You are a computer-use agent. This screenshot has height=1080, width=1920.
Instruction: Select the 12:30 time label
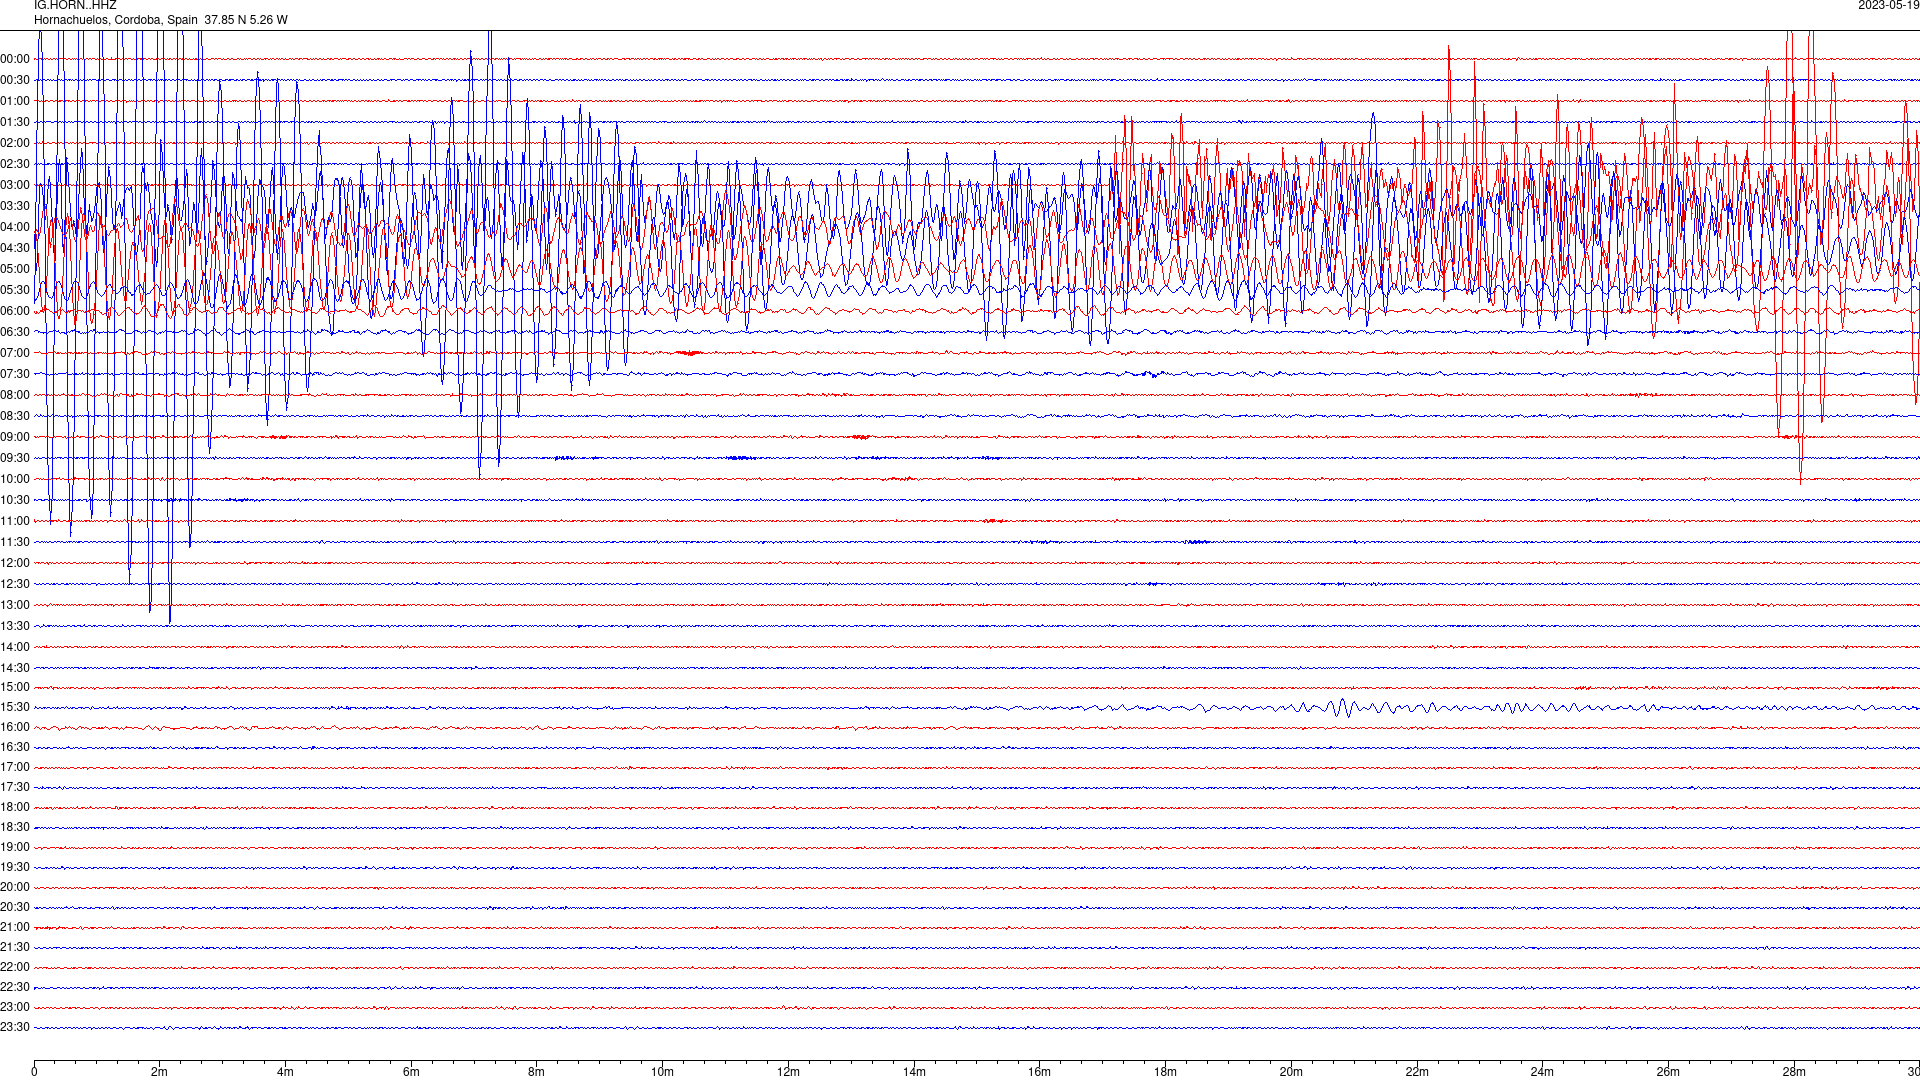point(15,584)
